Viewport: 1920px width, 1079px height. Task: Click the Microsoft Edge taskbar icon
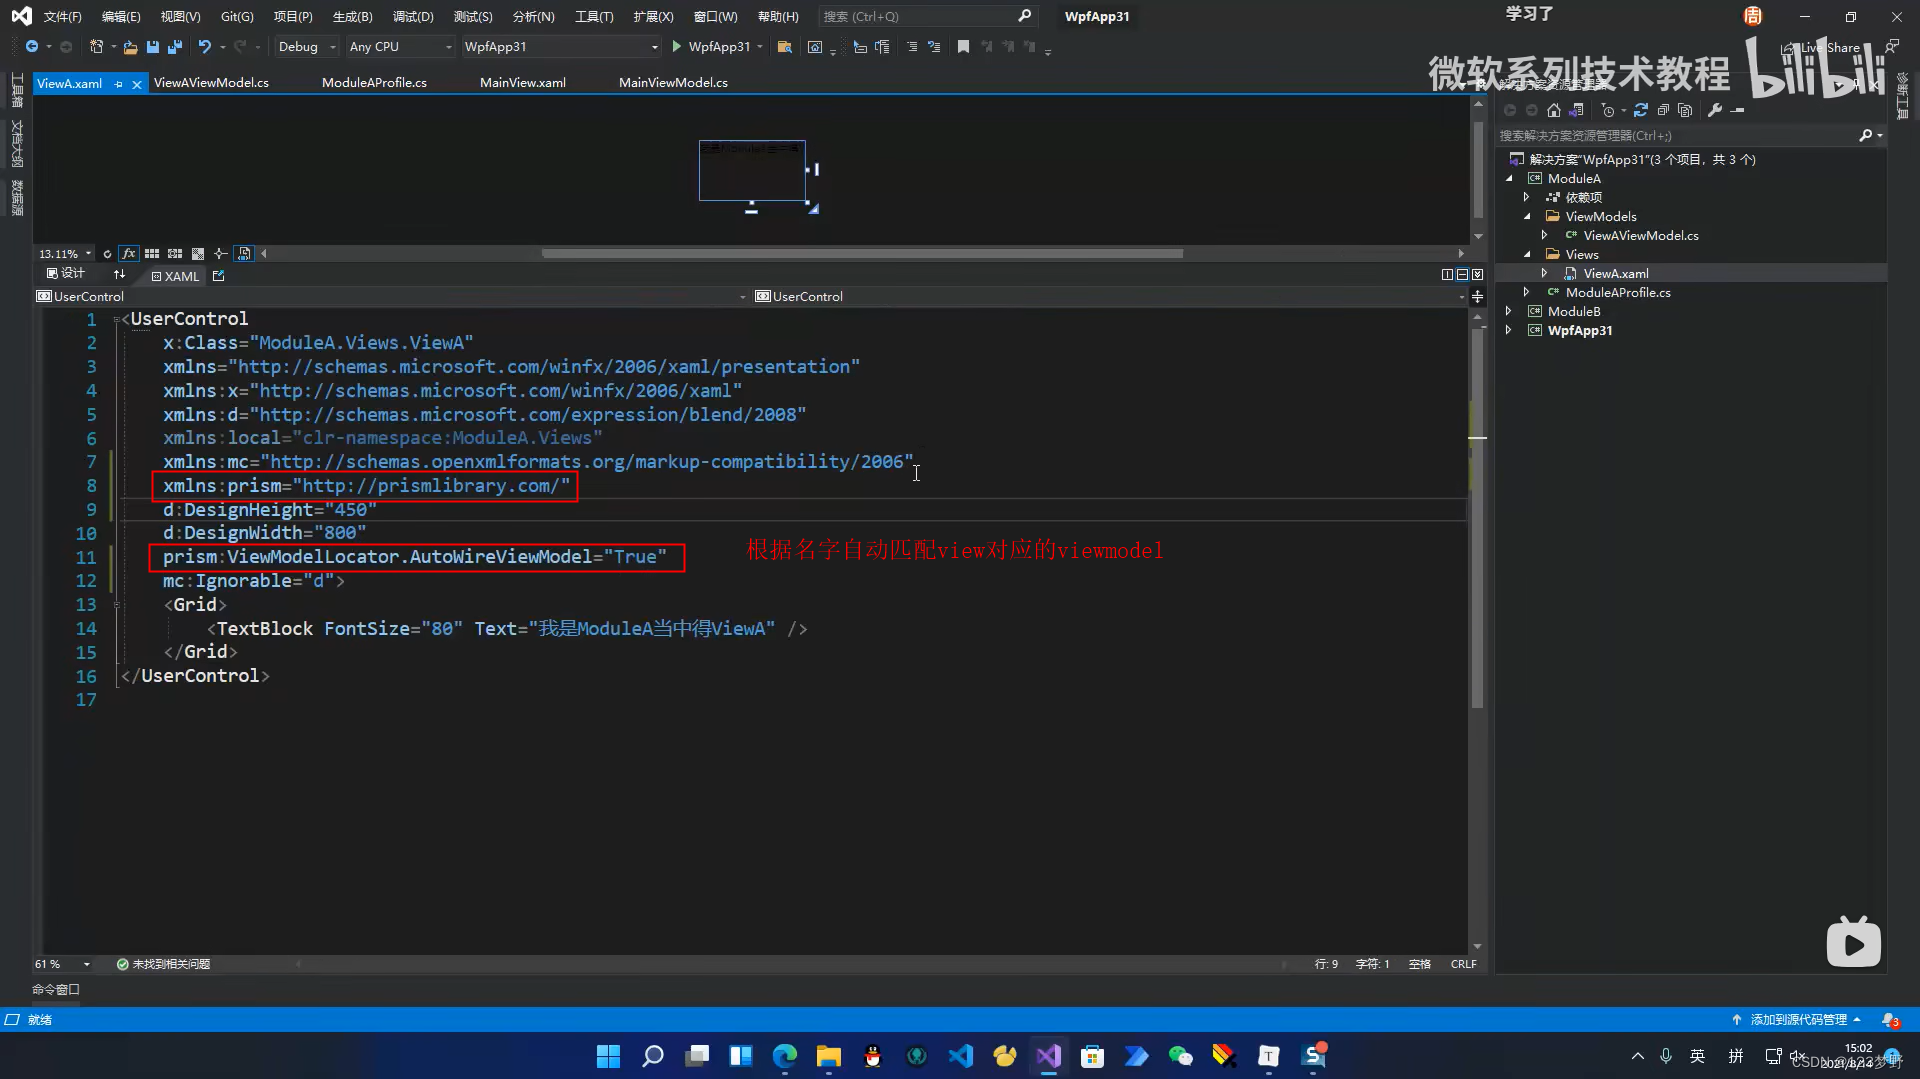[x=785, y=1056]
